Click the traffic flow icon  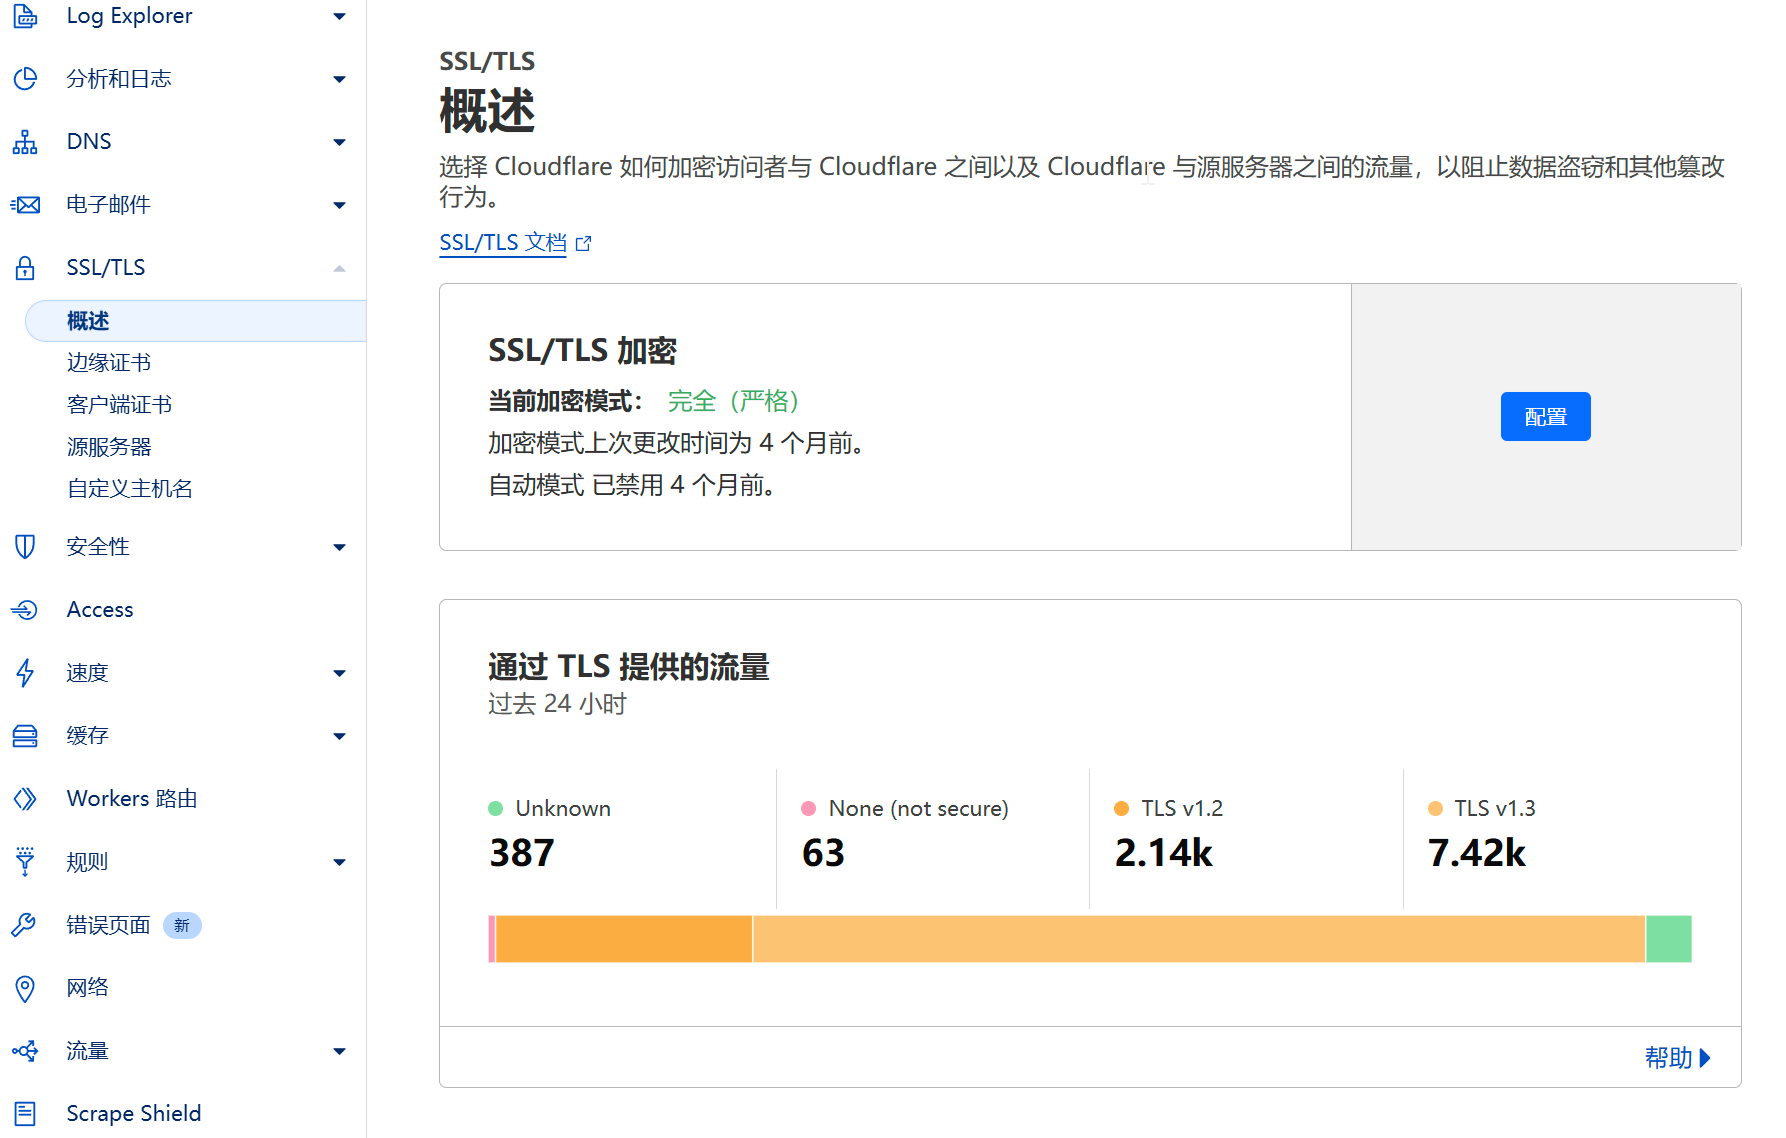point(25,1051)
